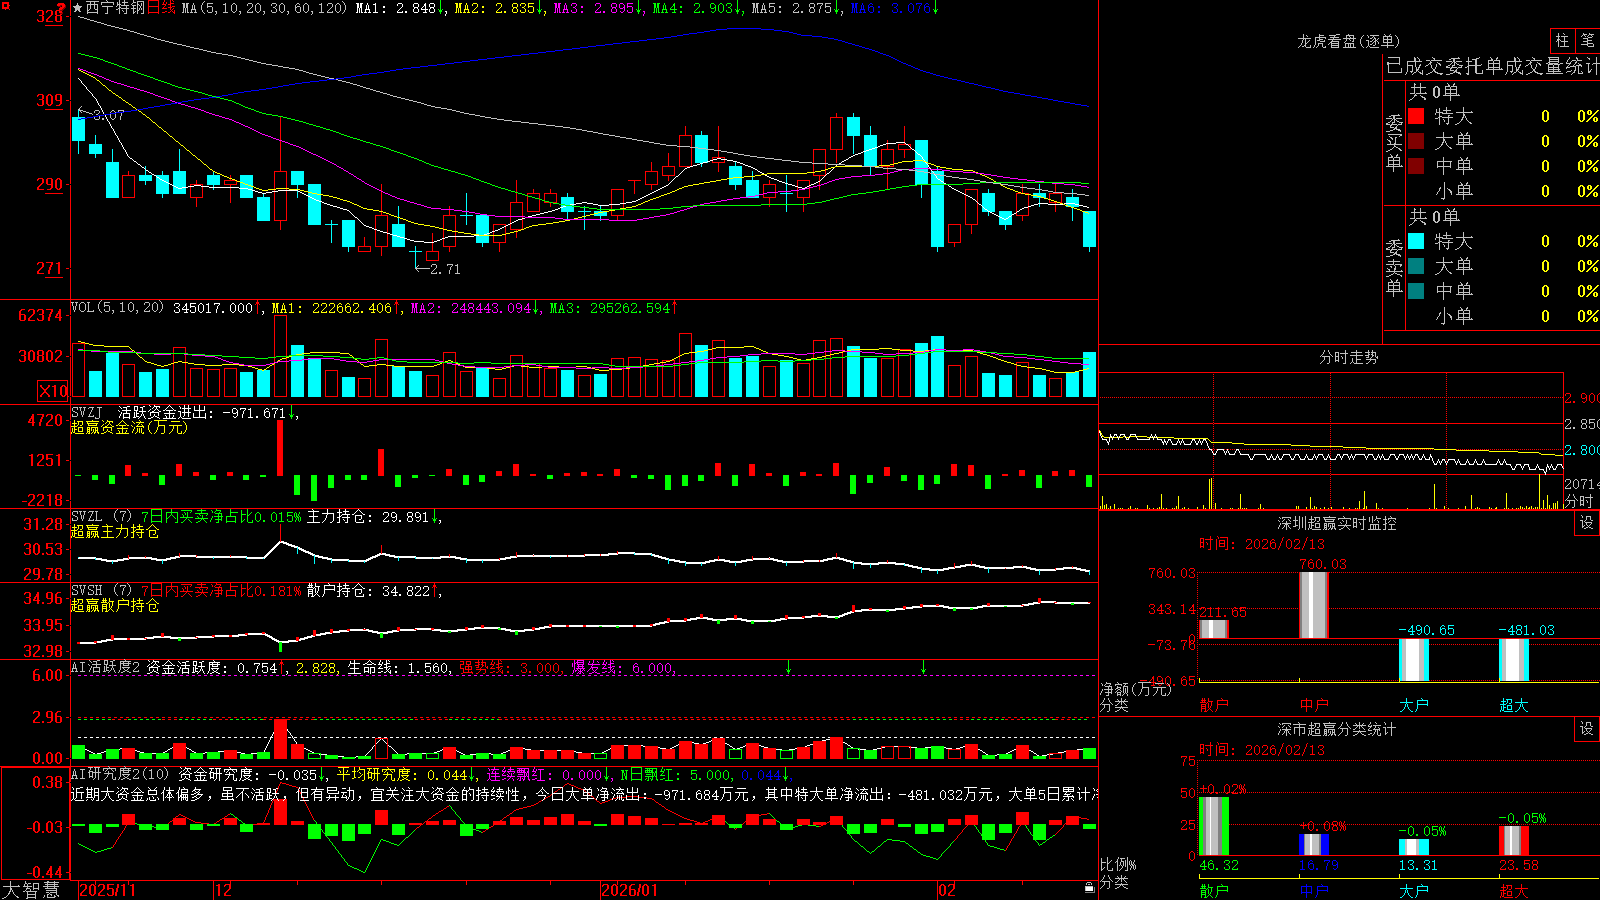Viewport: 1600px width, 900px height.
Task: Click the cyan 特大 sell-order color swatch
Action: (x=1416, y=241)
